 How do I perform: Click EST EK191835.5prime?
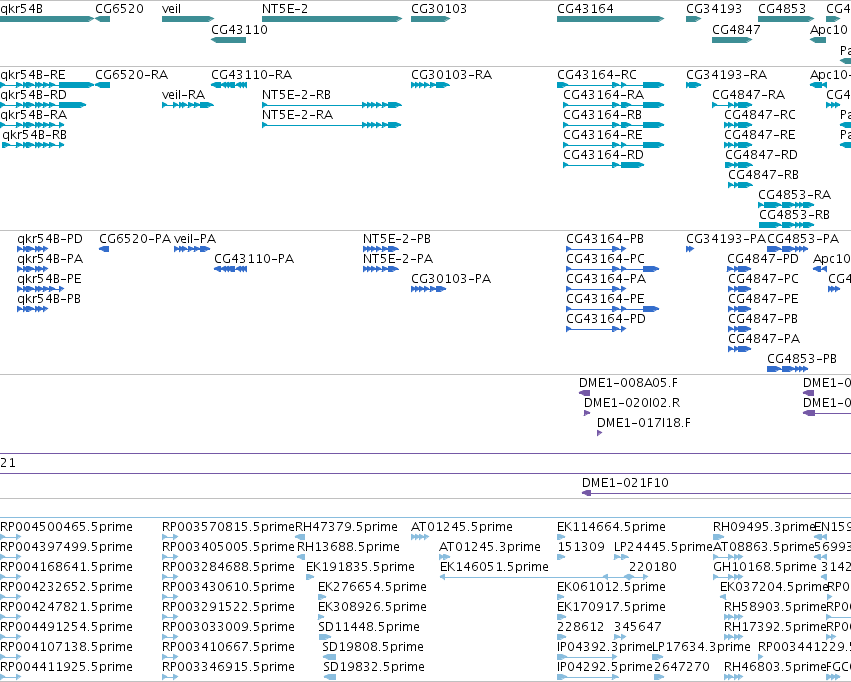[x=310, y=577]
